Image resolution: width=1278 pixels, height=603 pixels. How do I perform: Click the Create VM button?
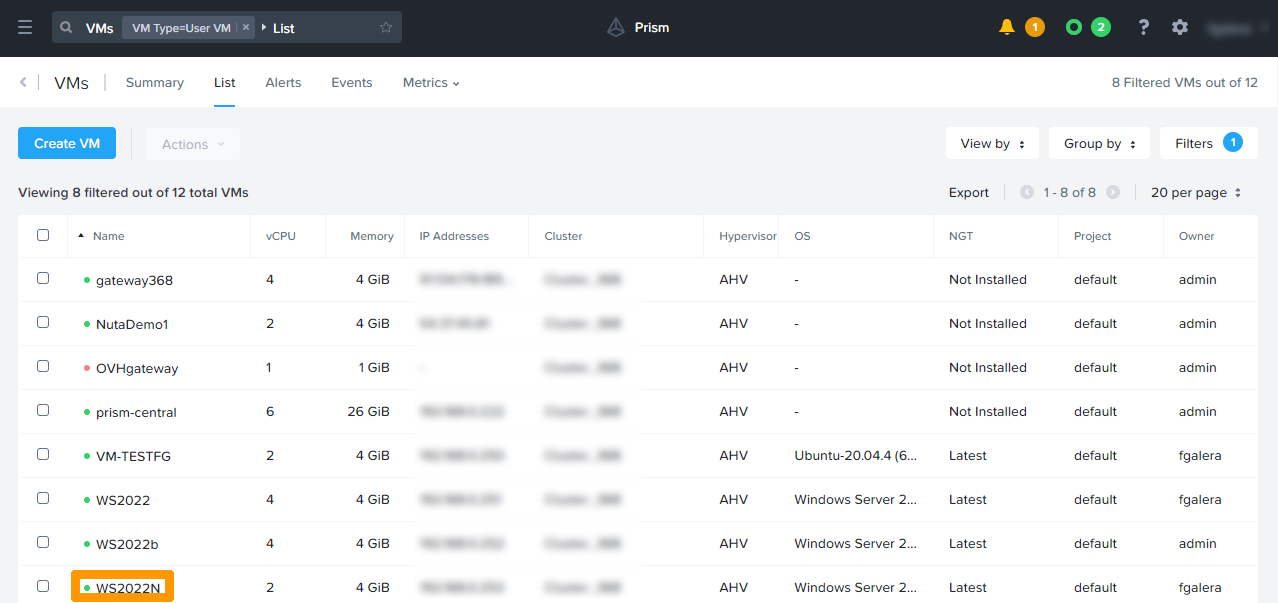(x=67, y=143)
